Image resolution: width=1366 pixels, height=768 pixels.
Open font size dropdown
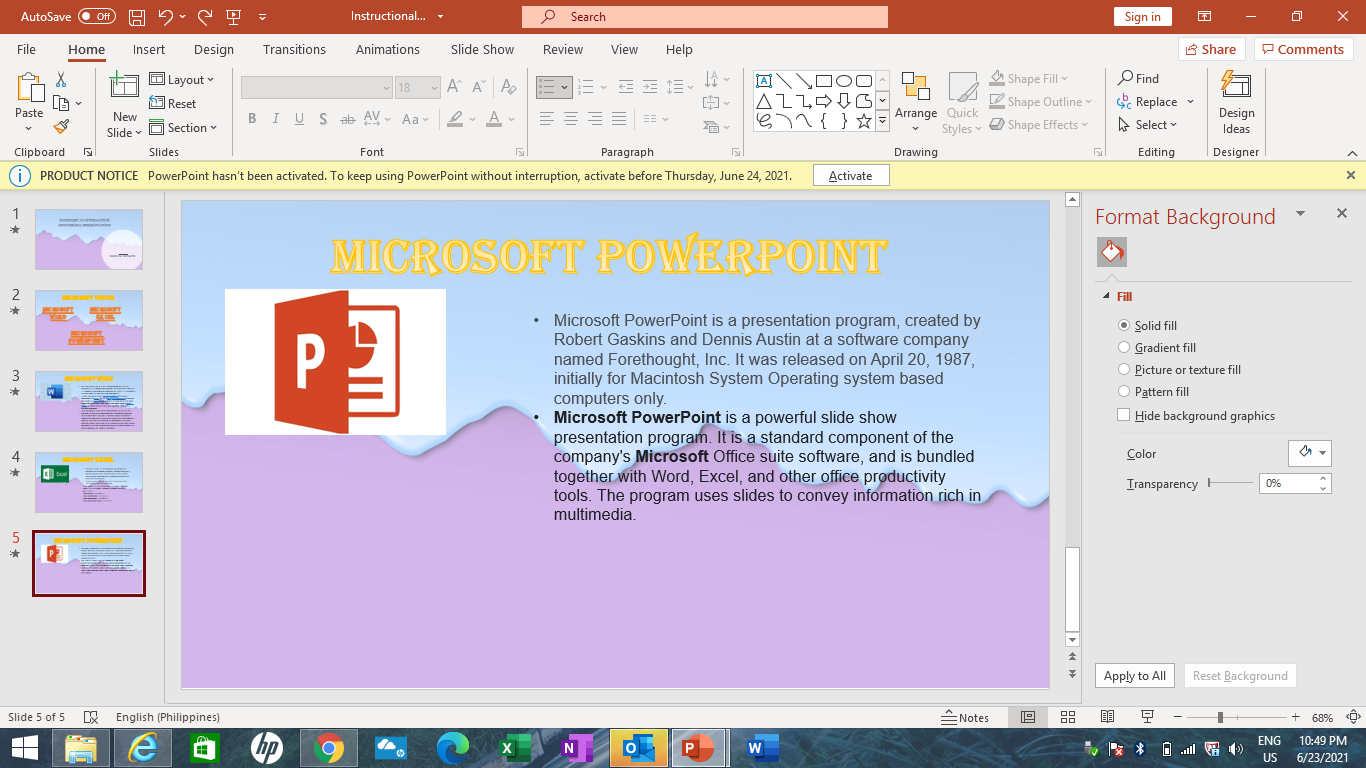tap(434, 88)
